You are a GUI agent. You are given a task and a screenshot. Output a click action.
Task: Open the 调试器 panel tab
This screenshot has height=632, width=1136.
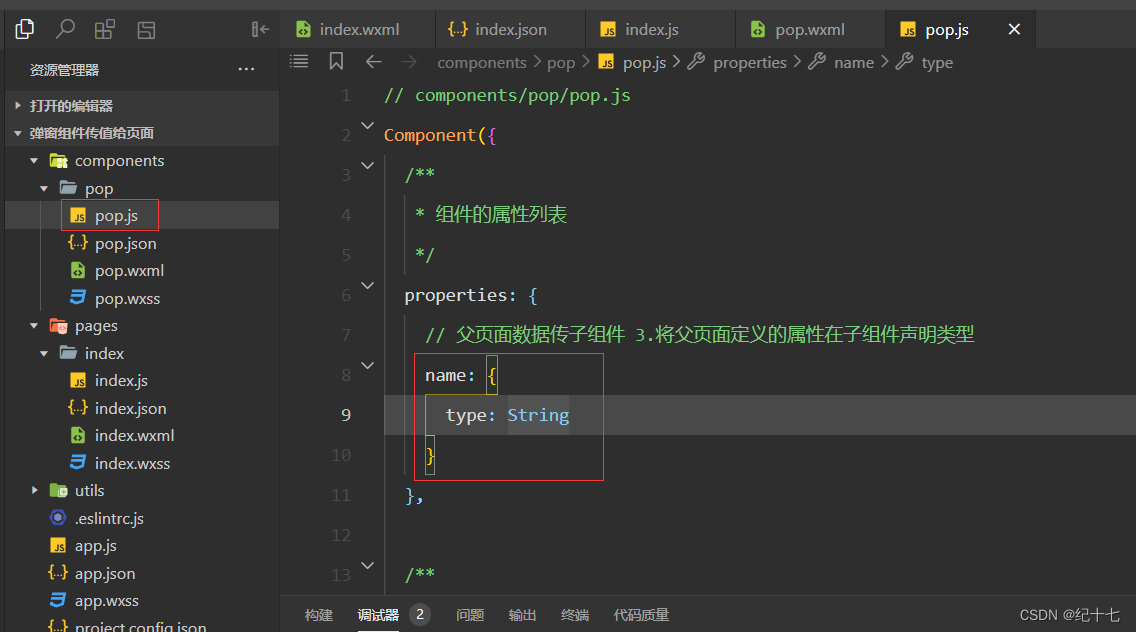378,615
